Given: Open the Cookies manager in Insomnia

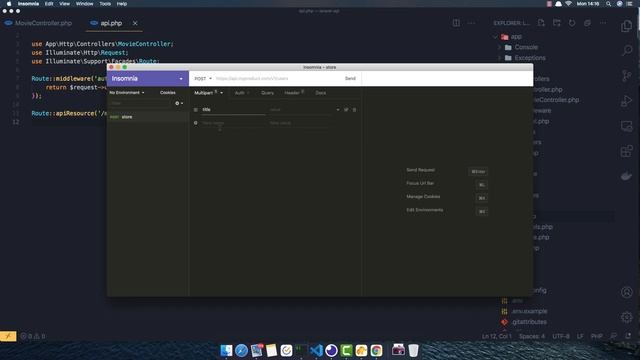Looking at the screenshot, I should click(168, 93).
